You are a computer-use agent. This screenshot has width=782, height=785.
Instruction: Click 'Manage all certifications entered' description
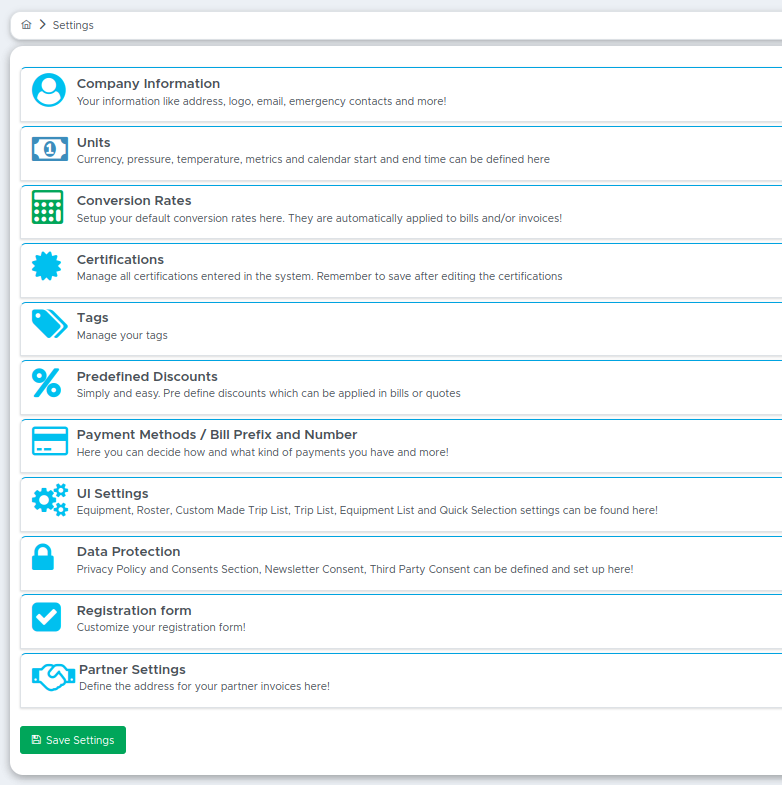(x=319, y=276)
